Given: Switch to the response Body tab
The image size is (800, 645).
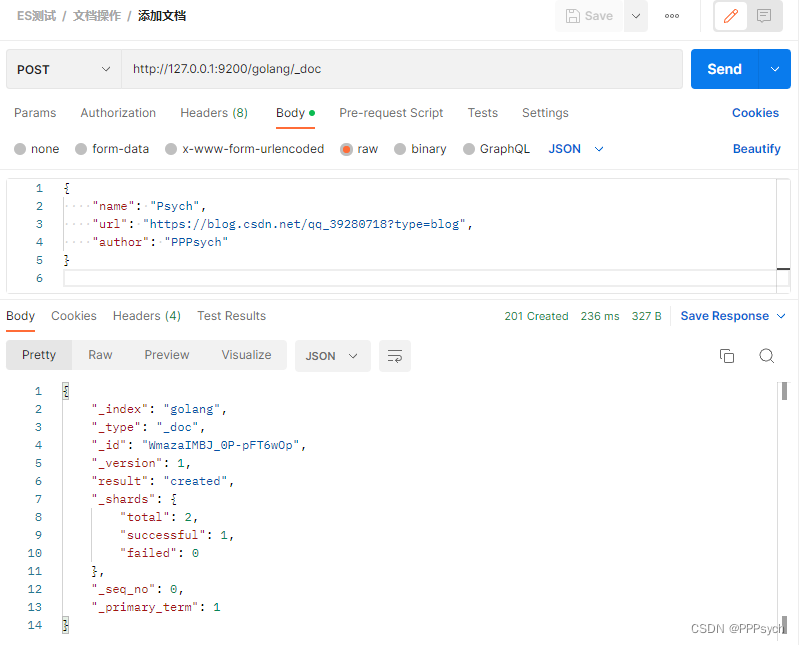Looking at the screenshot, I should point(20,316).
